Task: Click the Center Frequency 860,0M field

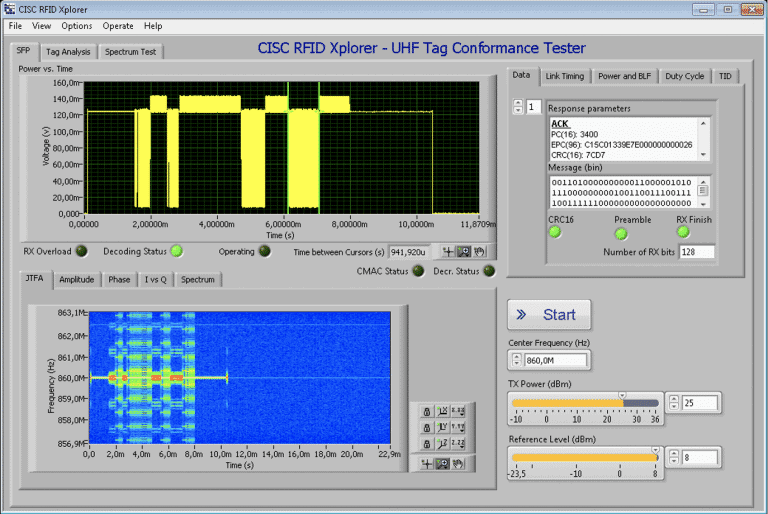Action: pos(555,361)
